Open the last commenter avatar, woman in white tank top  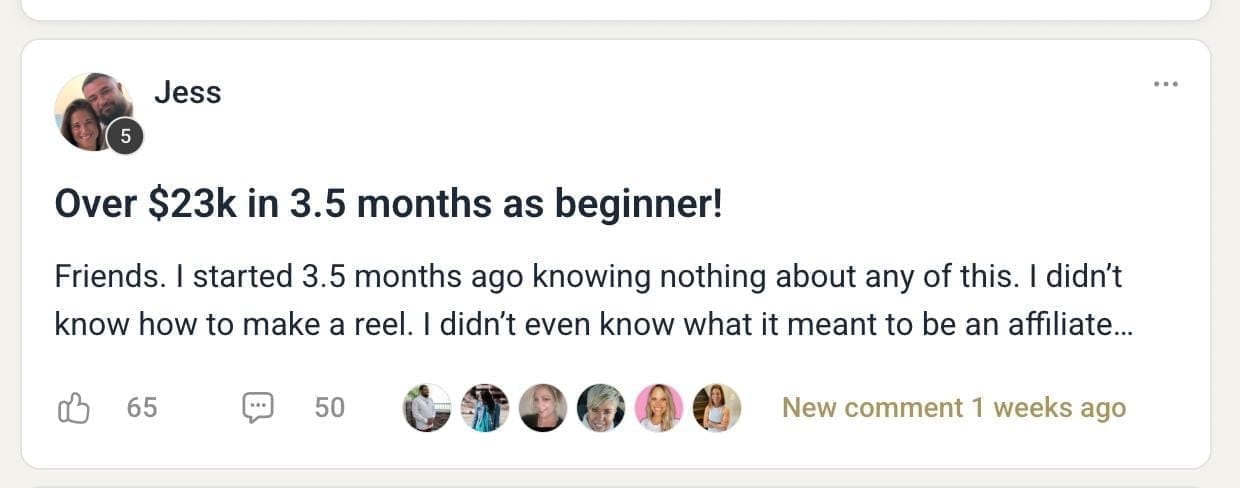click(x=717, y=408)
